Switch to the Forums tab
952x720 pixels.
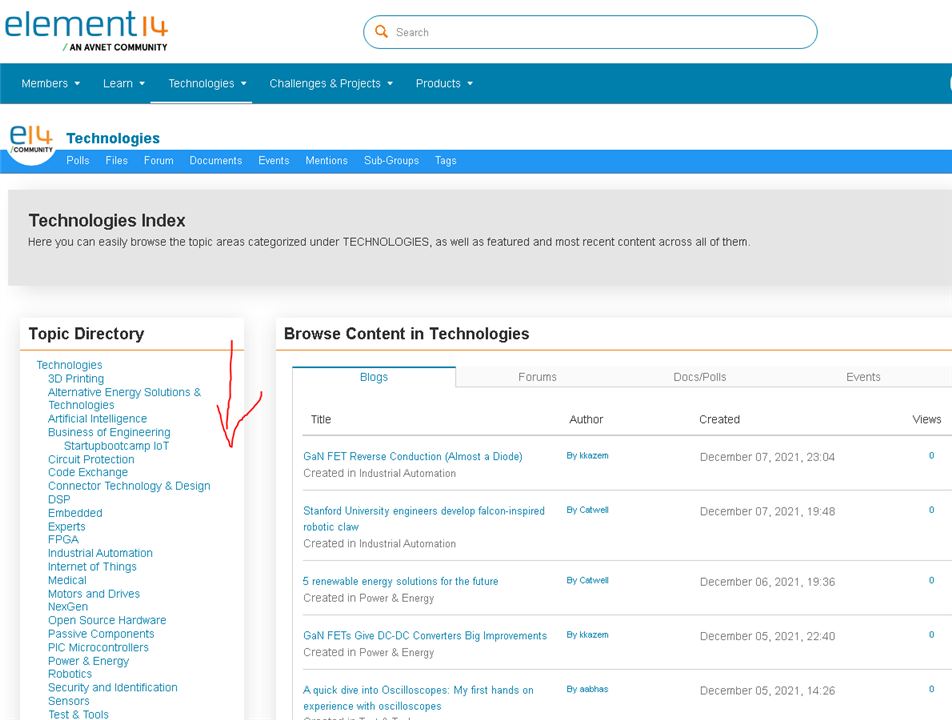point(537,377)
